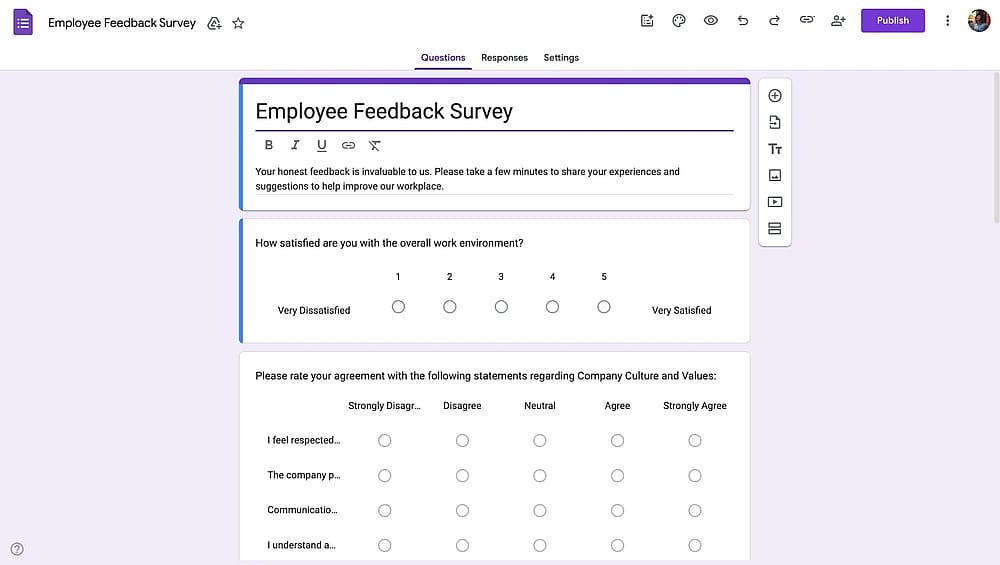This screenshot has width=1000, height=565.
Task: Click the import questions icon
Action: pos(775,122)
